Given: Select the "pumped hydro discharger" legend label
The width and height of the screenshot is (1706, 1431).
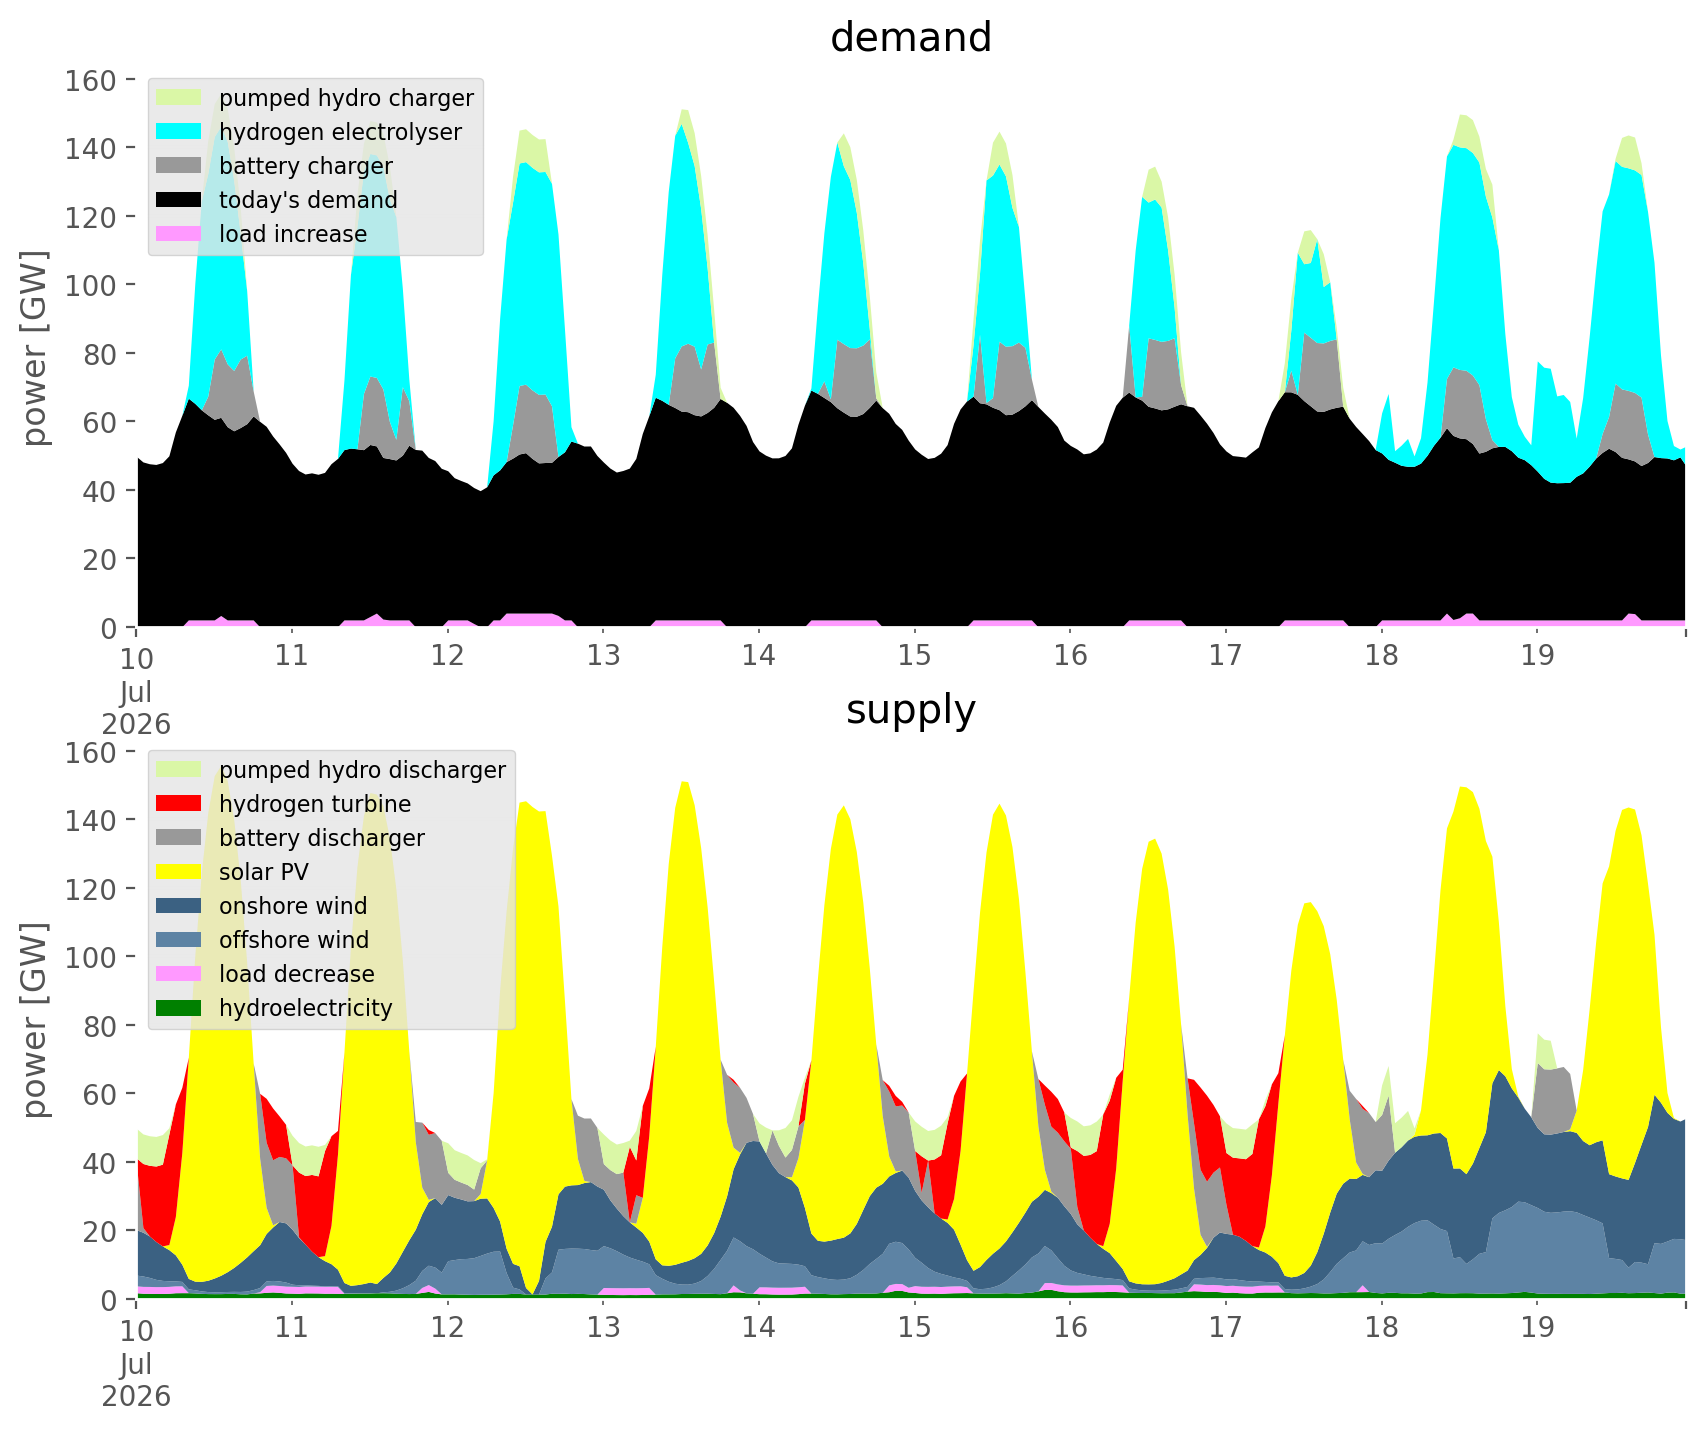Looking at the screenshot, I should tap(362, 771).
